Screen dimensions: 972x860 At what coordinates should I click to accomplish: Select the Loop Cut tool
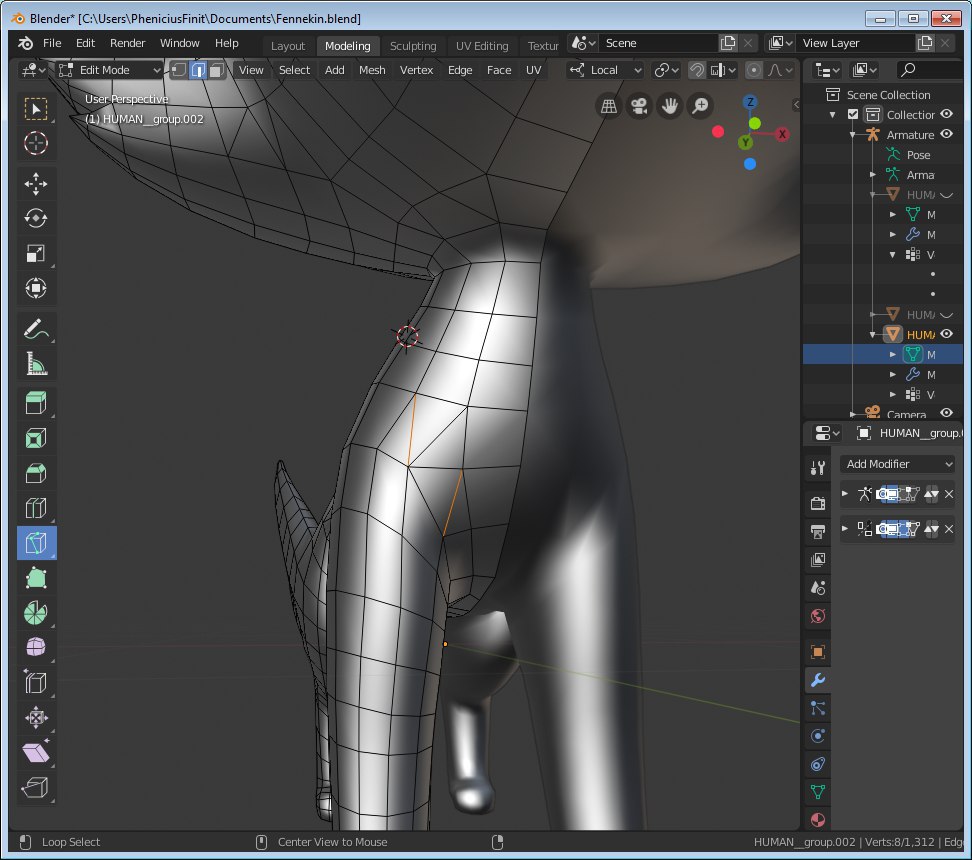[36, 508]
